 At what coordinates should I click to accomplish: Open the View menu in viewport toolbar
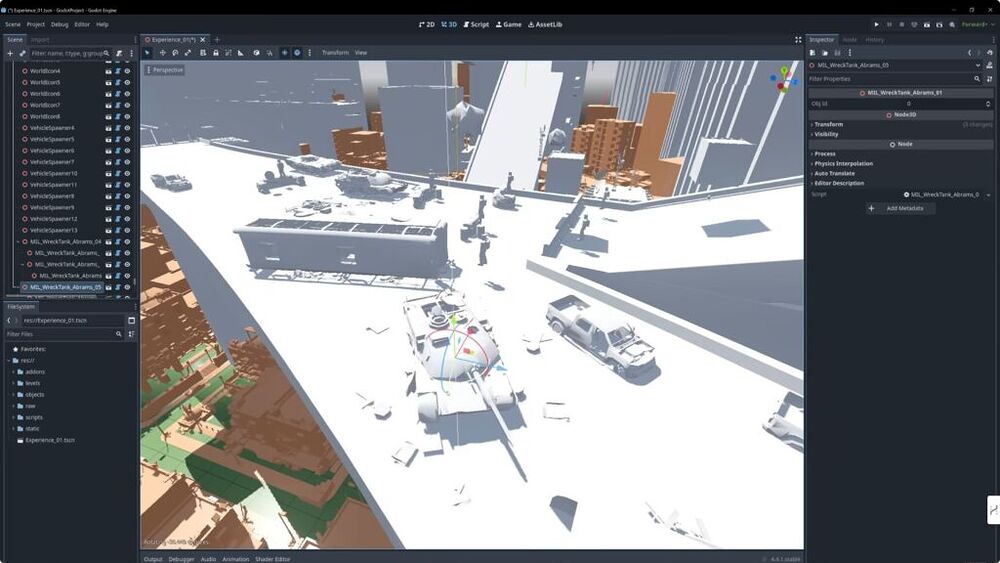click(x=361, y=53)
